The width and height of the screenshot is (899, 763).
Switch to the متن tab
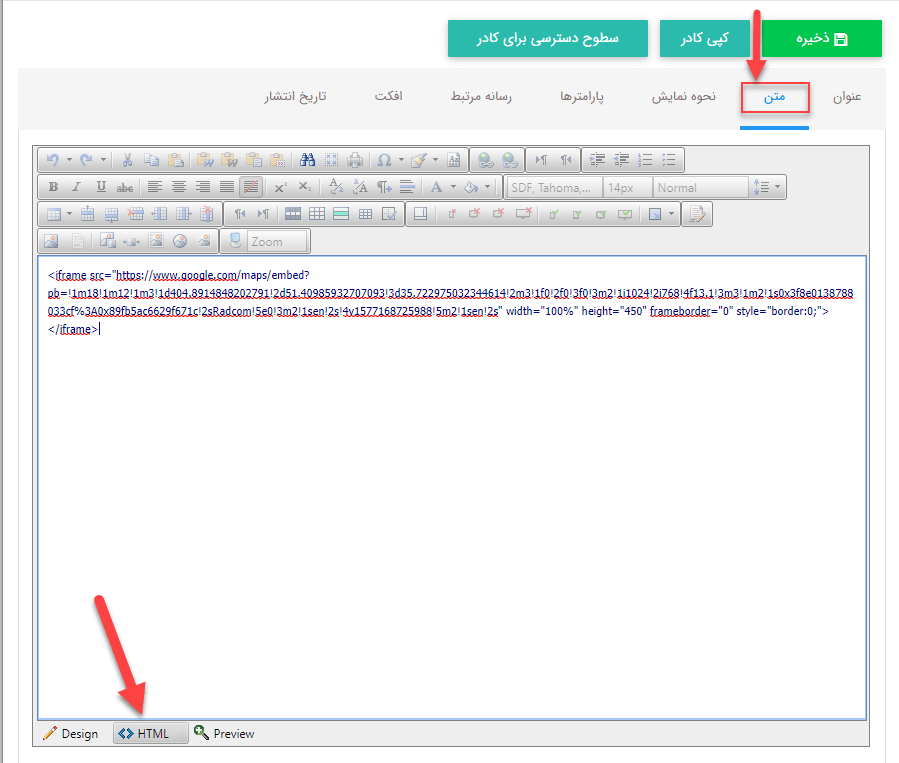point(774,97)
